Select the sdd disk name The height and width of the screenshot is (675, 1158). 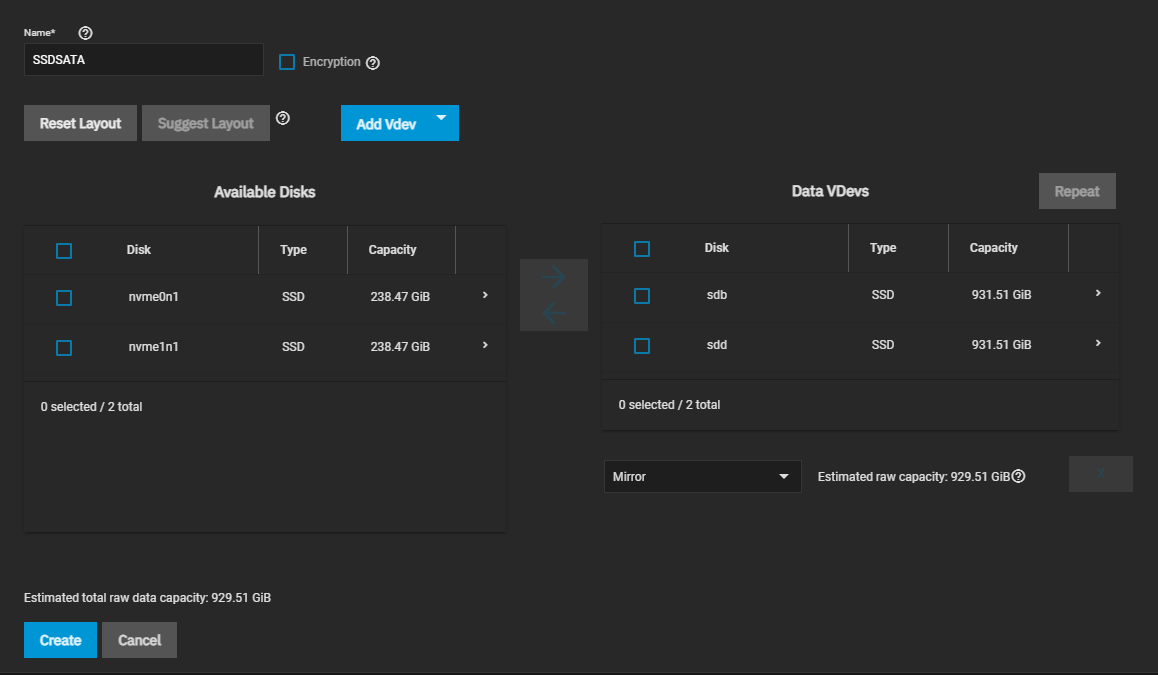(716, 345)
